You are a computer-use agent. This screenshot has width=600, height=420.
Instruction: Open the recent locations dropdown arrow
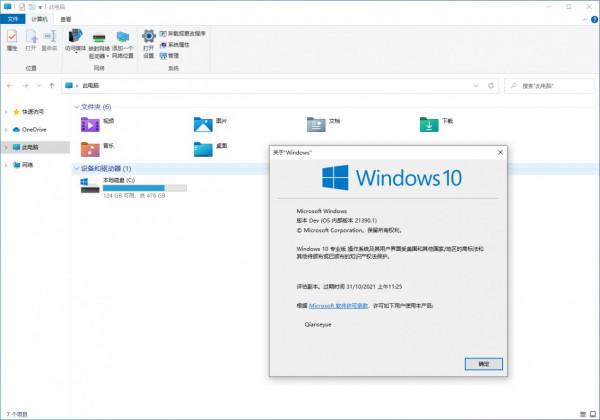39,86
